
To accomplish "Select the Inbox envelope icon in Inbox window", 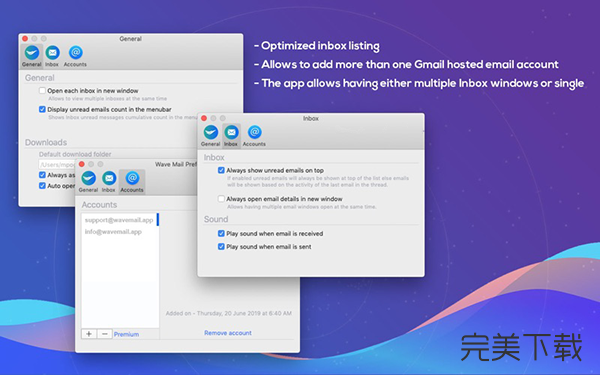I will point(231,132).
